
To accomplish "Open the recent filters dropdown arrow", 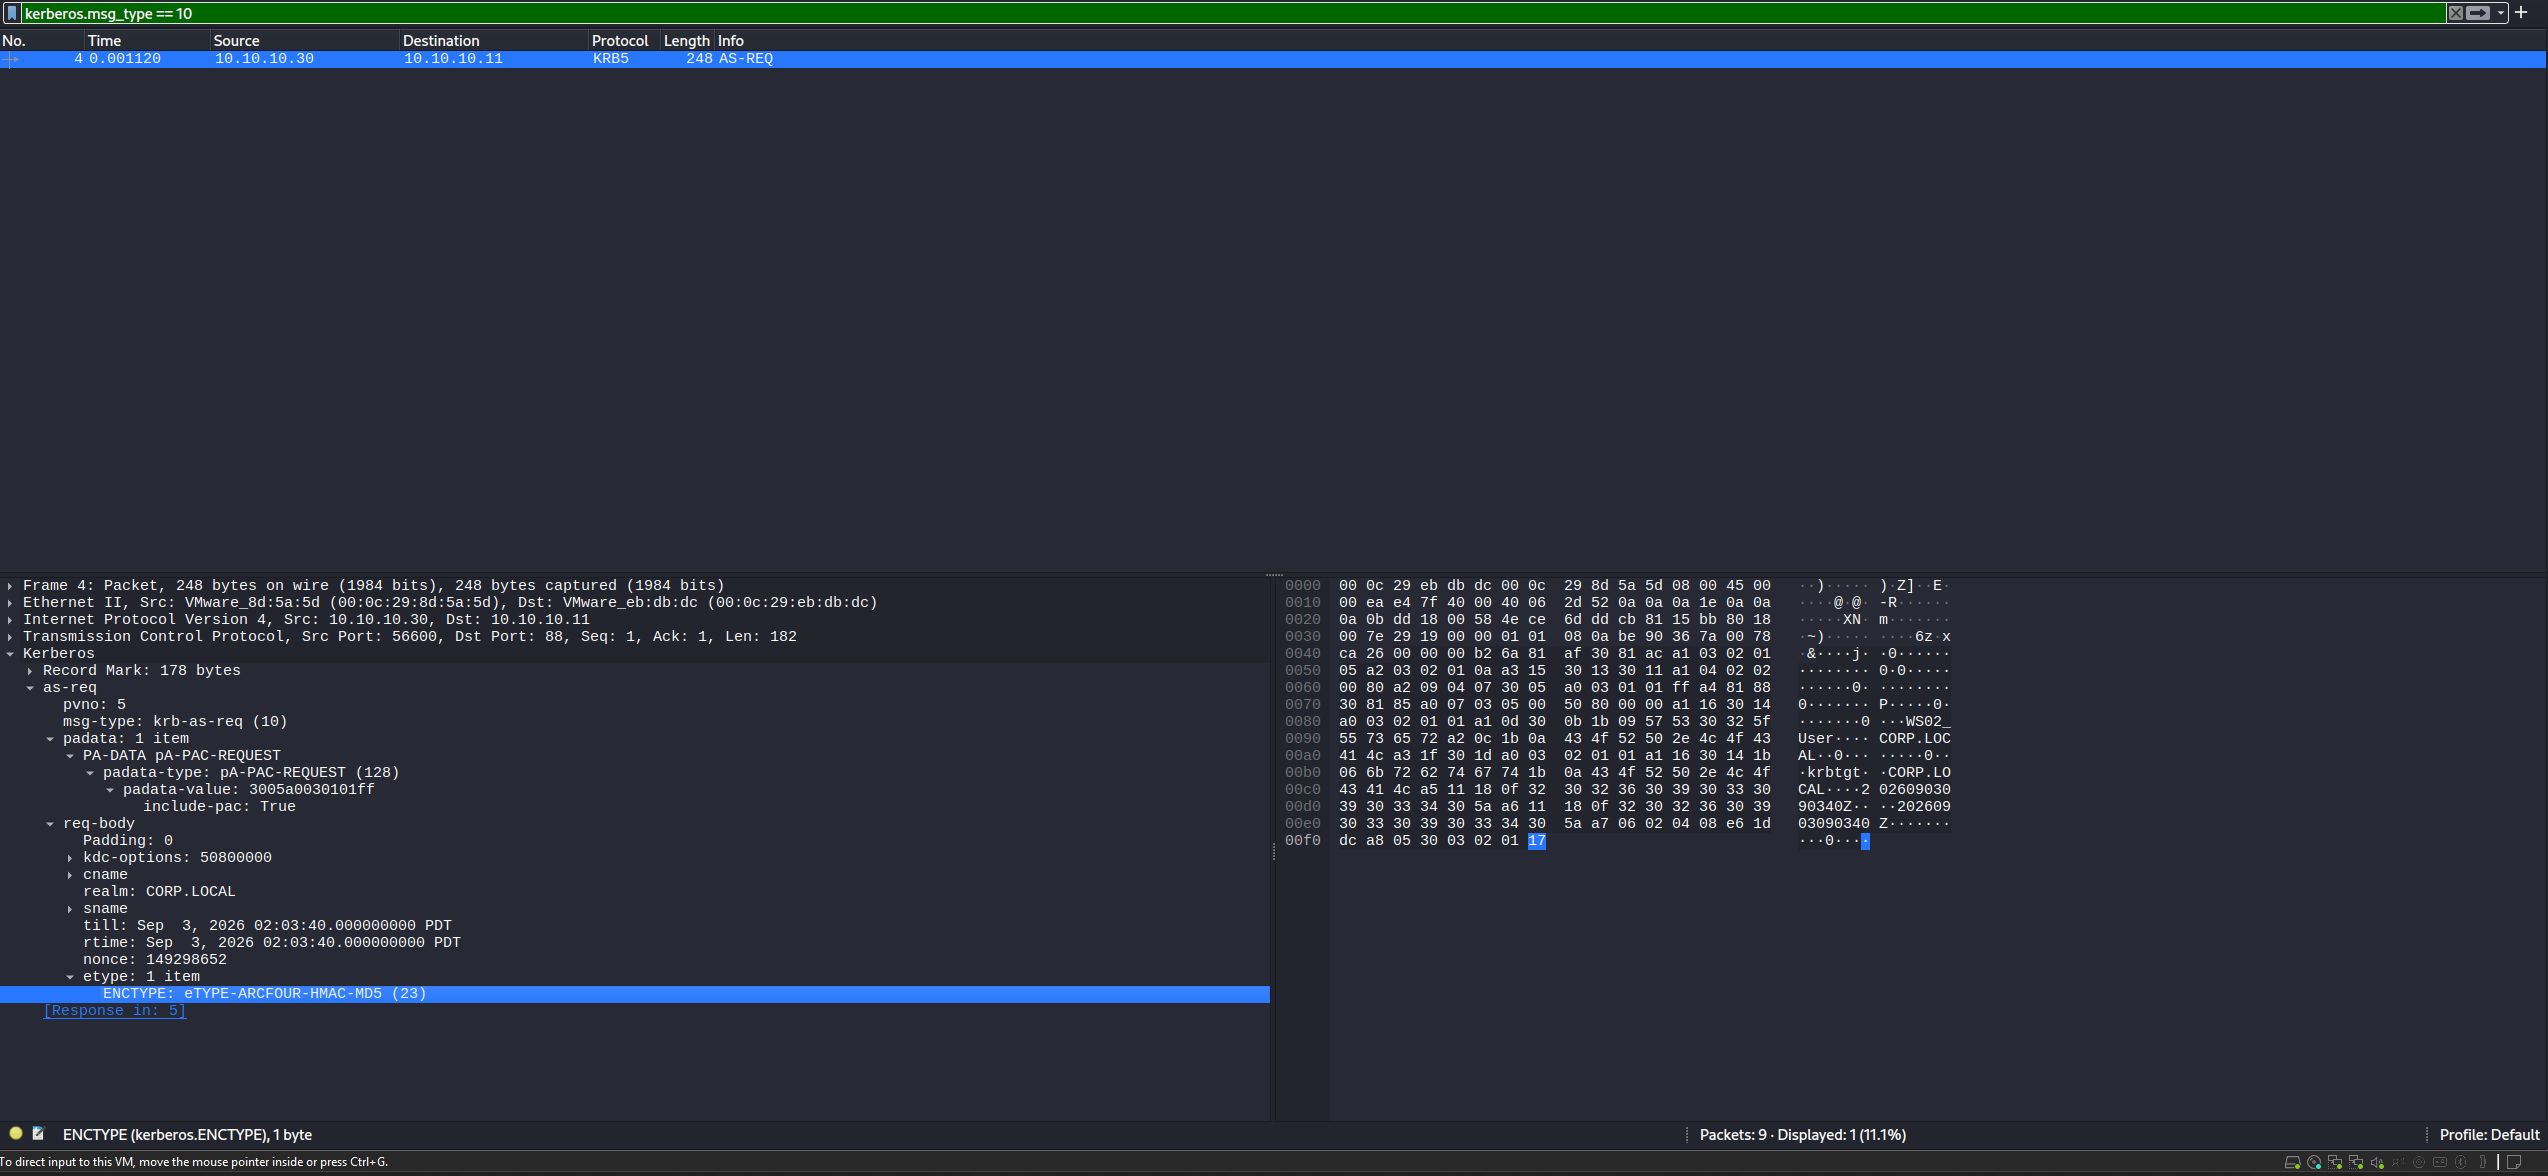I will tap(2500, 13).
